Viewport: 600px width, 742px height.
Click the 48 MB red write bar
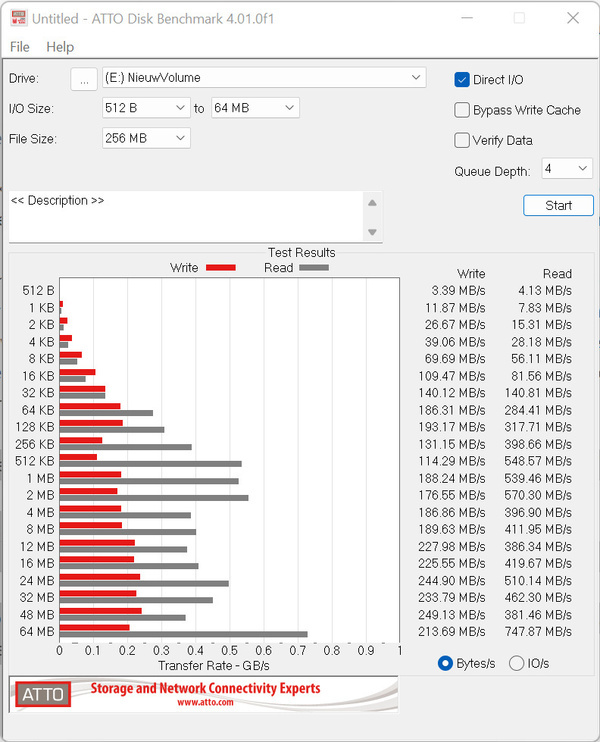(101, 611)
